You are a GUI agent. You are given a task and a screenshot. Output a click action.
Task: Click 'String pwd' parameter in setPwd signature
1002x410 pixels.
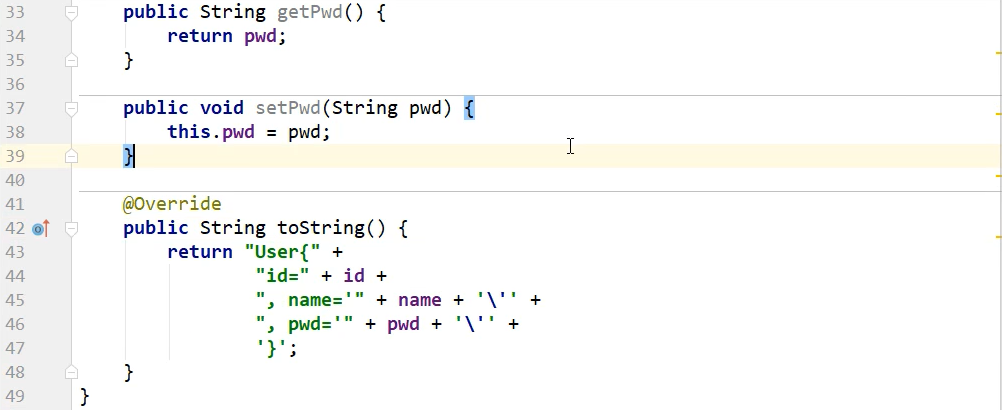[387, 108]
